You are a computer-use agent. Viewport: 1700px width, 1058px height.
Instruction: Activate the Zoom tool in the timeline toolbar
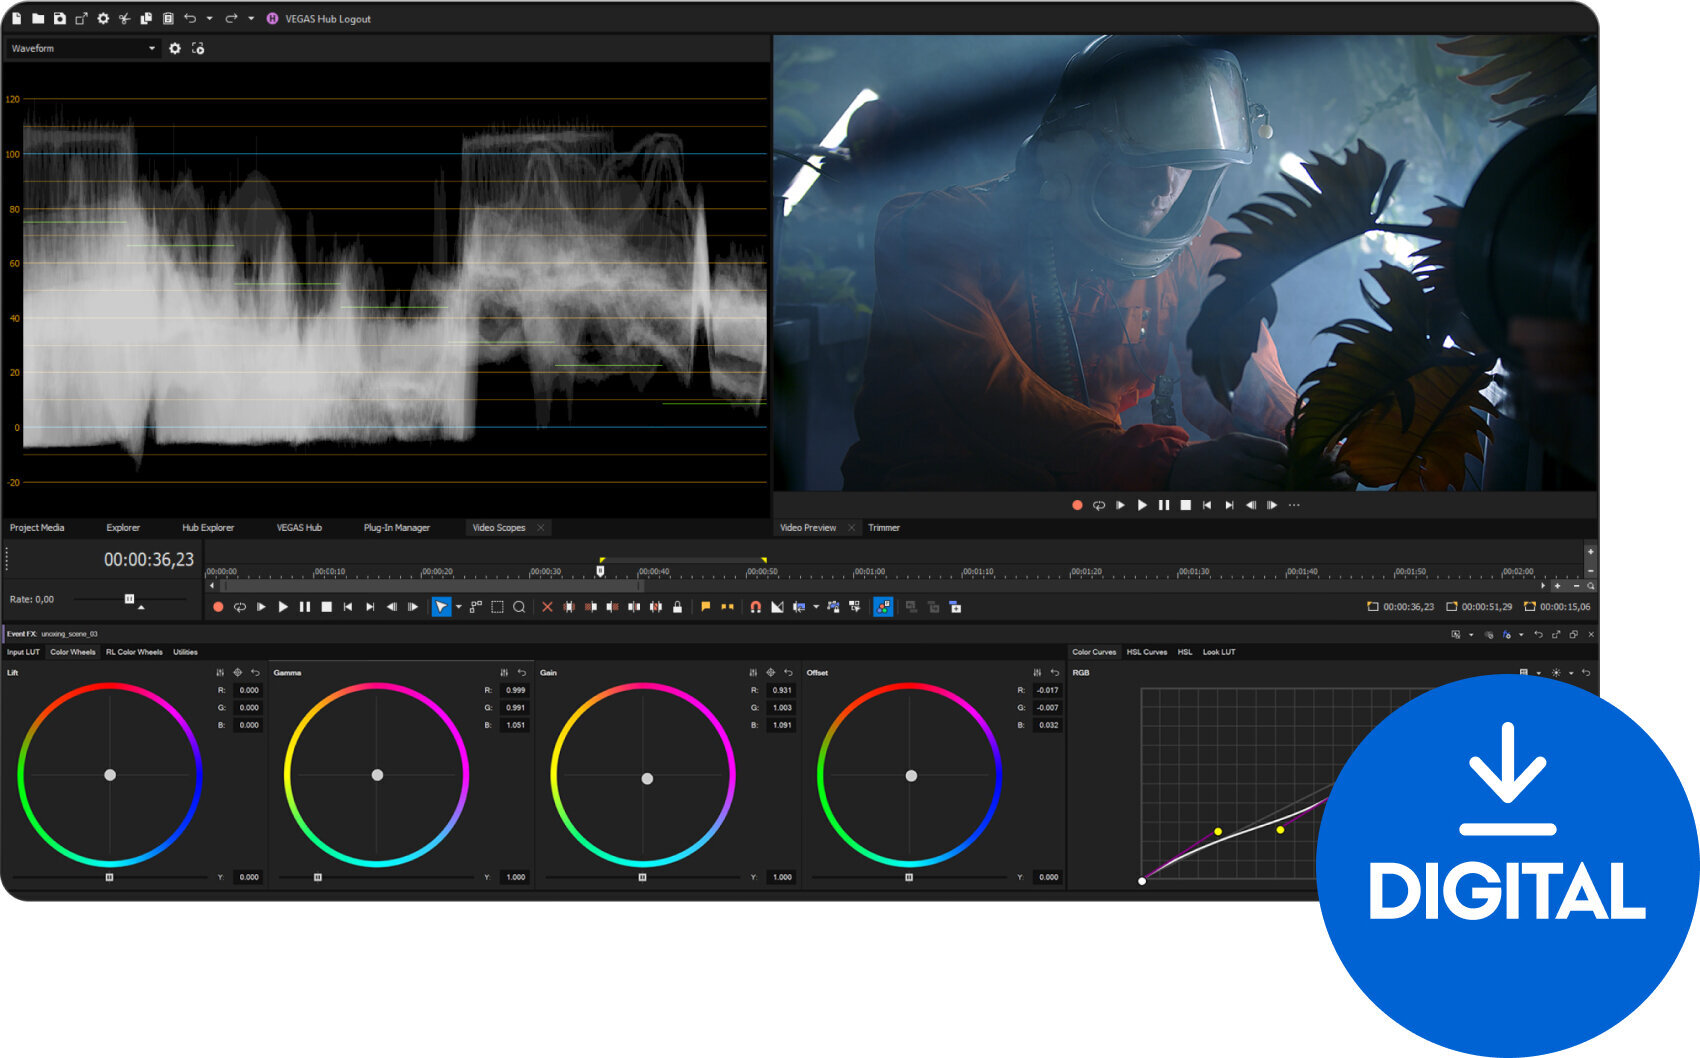tap(519, 606)
